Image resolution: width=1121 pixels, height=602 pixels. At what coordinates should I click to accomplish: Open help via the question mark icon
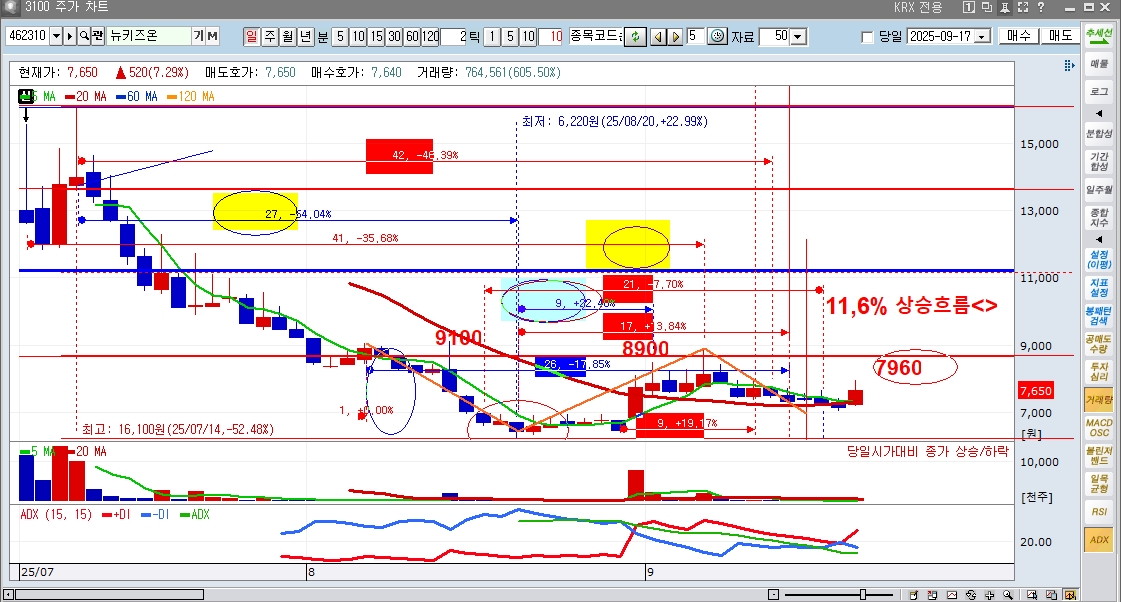[1041, 7]
